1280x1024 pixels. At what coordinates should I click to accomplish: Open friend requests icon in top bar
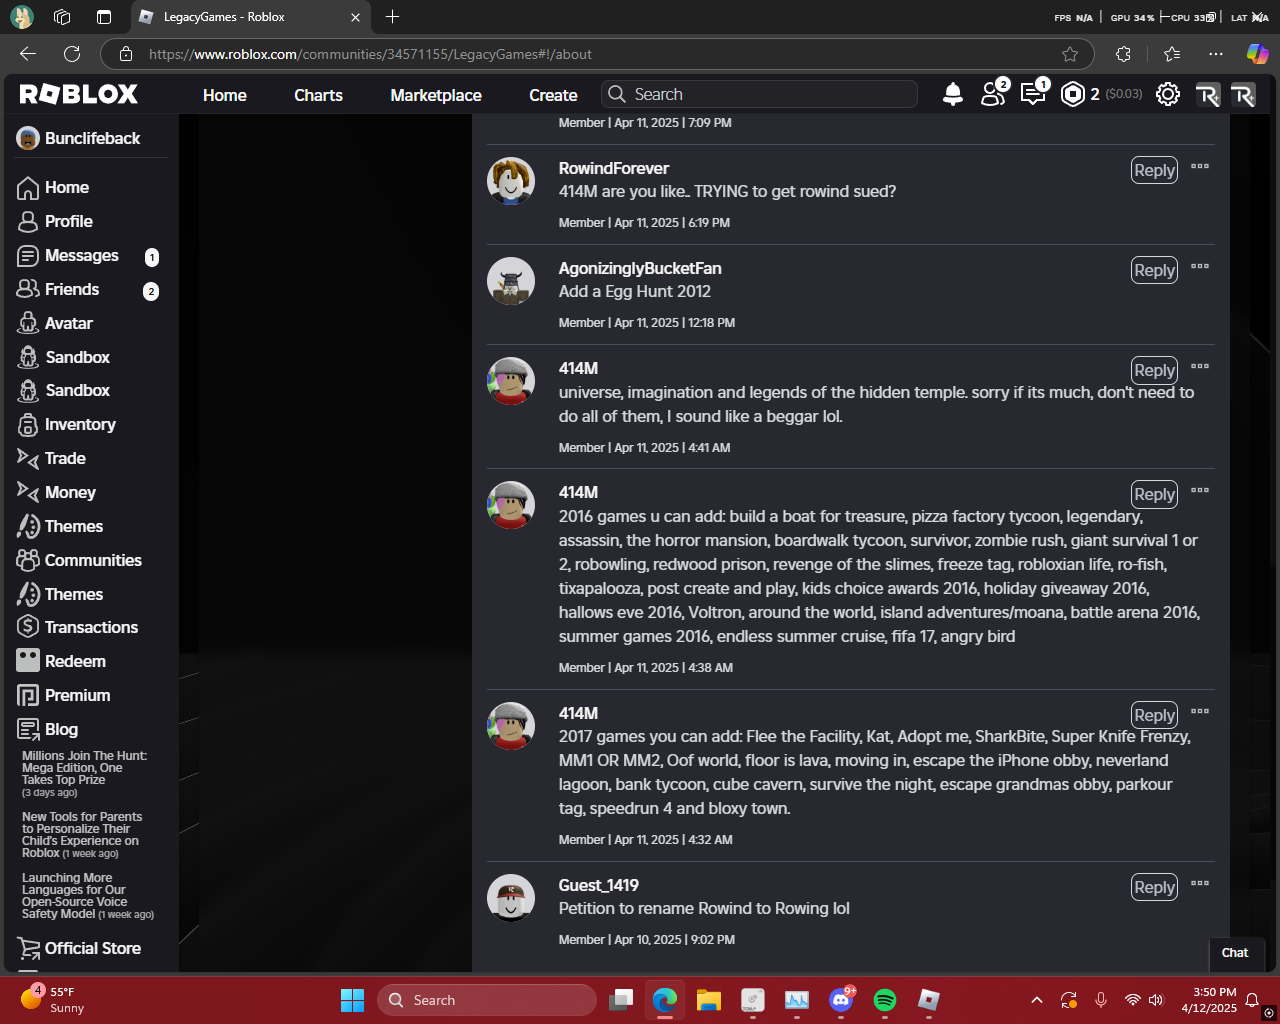[994, 93]
